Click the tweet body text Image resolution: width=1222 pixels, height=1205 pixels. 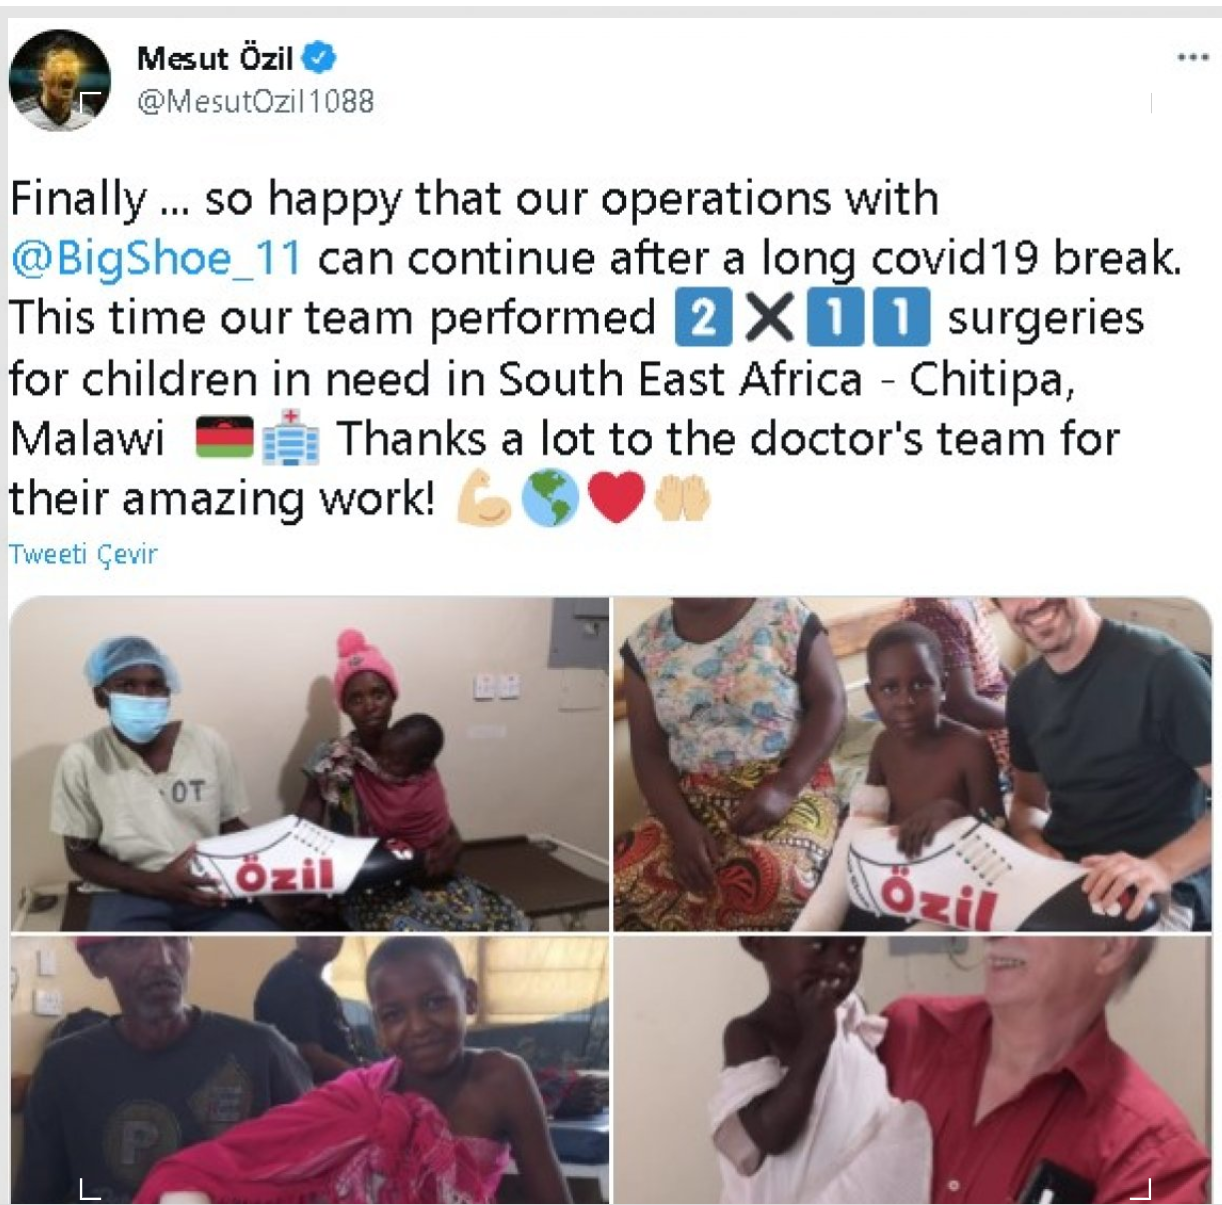[x=595, y=349]
